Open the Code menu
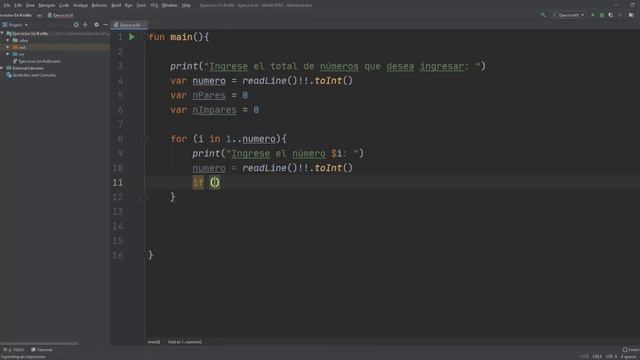 64,5
